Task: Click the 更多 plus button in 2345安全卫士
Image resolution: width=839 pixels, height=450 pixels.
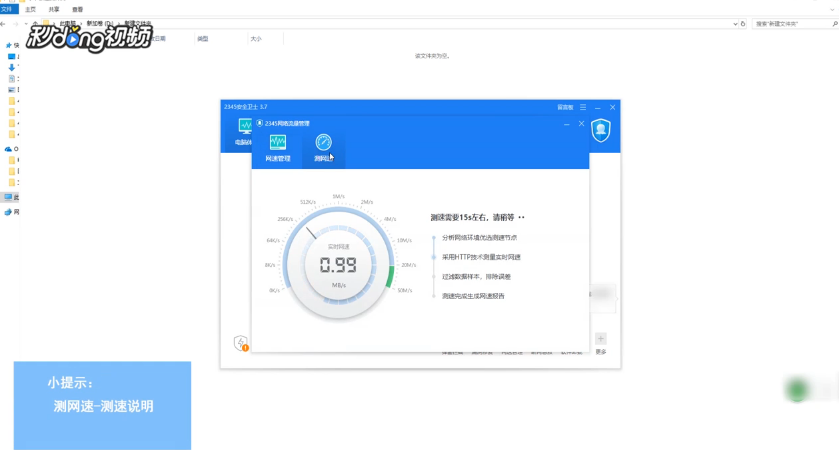Action: tap(600, 339)
